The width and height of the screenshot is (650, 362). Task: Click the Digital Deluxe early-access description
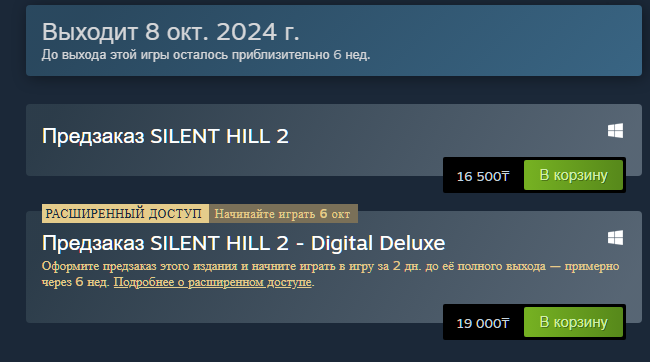pyautogui.click(x=330, y=274)
